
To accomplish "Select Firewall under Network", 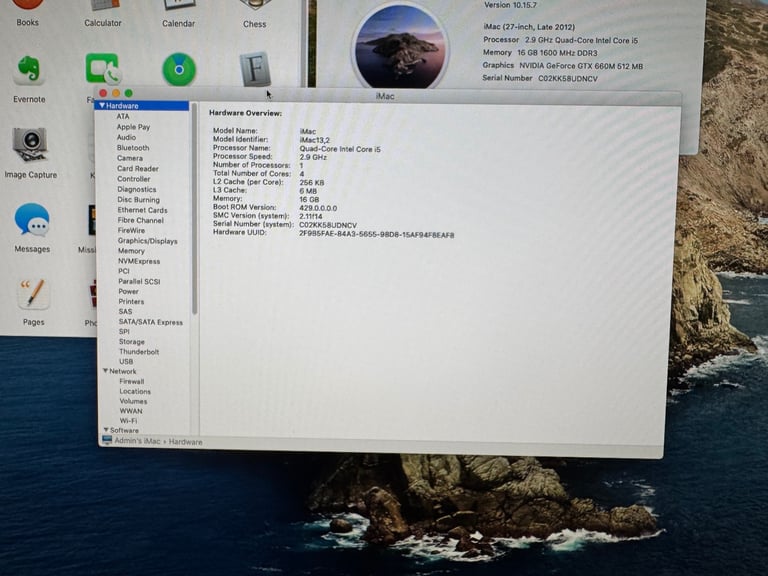I will coord(132,381).
